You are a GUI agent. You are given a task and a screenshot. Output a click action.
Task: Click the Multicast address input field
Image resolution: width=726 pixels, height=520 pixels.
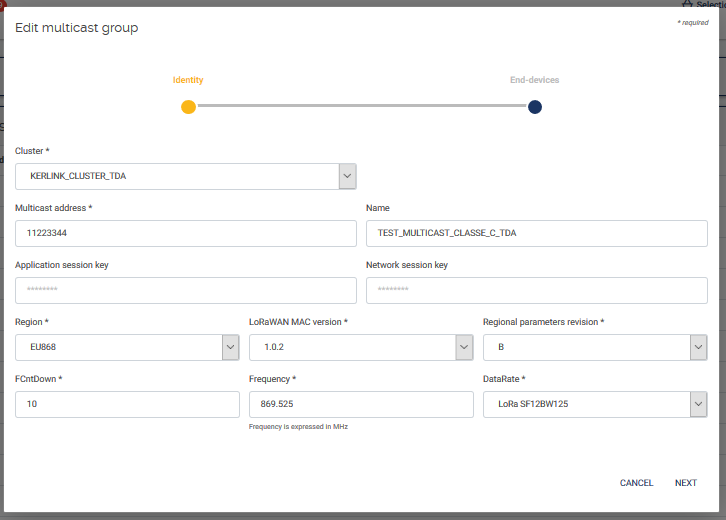(x=186, y=233)
